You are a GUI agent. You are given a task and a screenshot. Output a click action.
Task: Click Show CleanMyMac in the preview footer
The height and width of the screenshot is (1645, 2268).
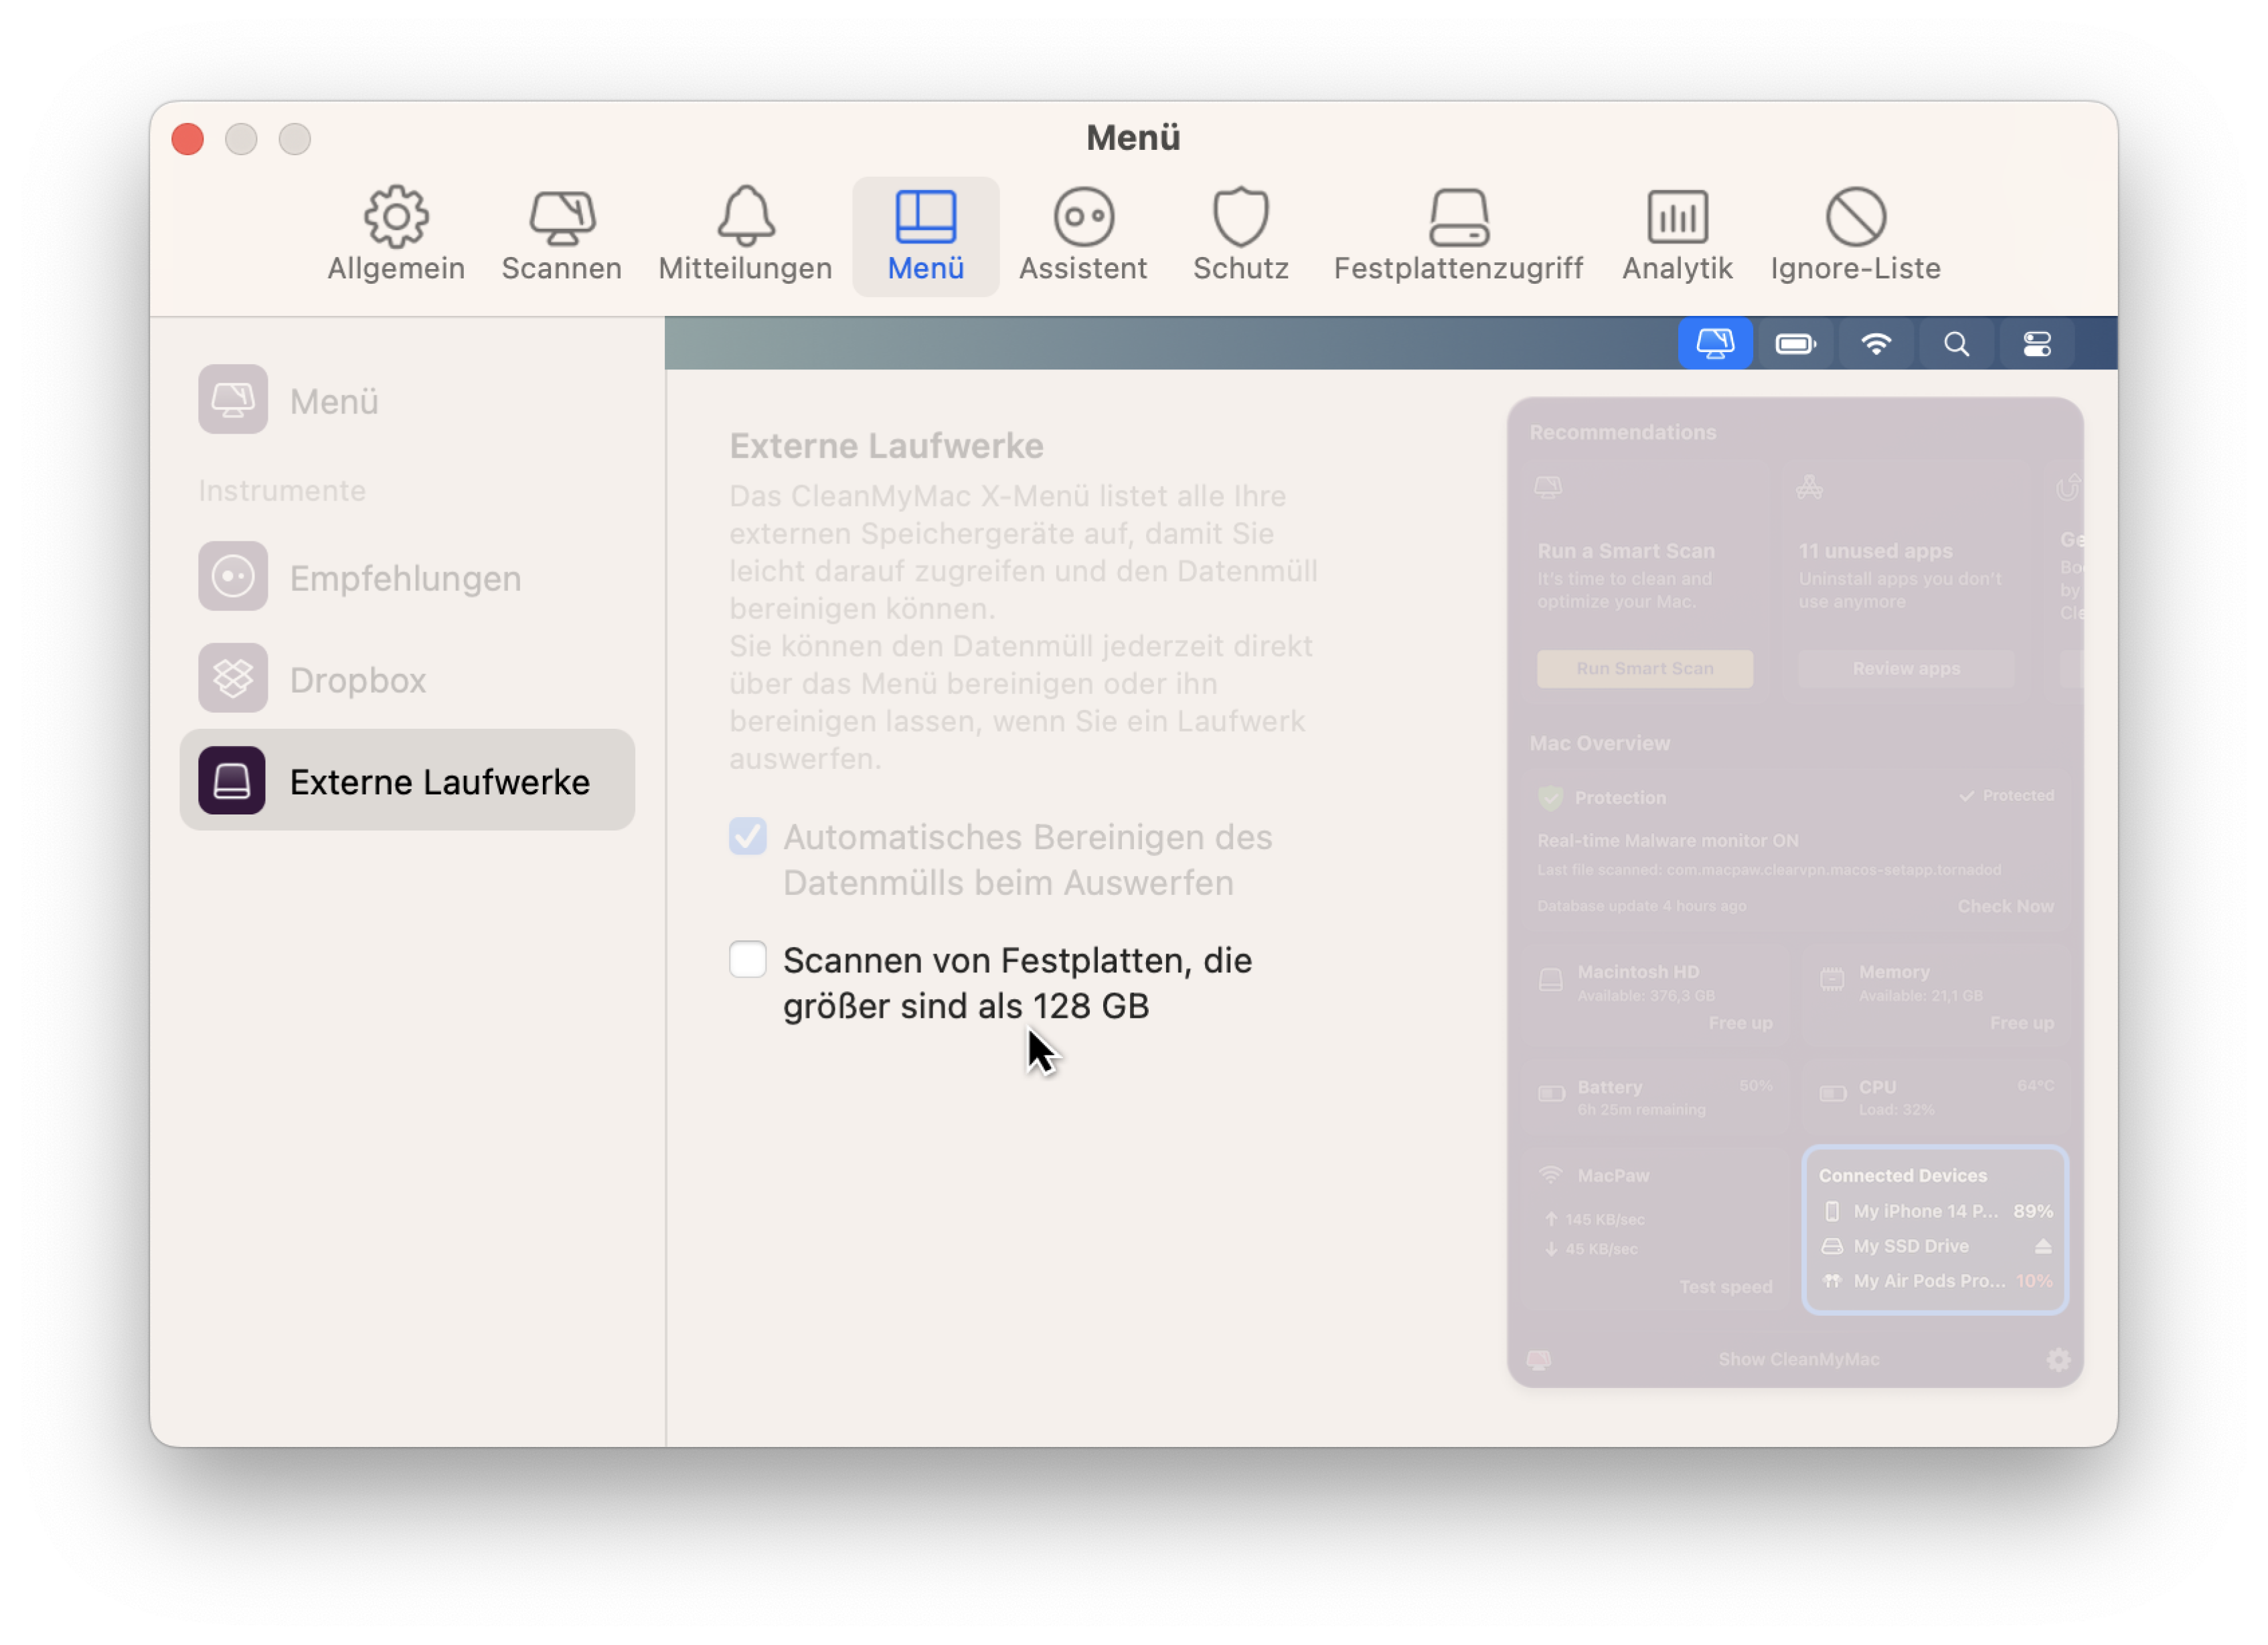pyautogui.click(x=1798, y=1359)
